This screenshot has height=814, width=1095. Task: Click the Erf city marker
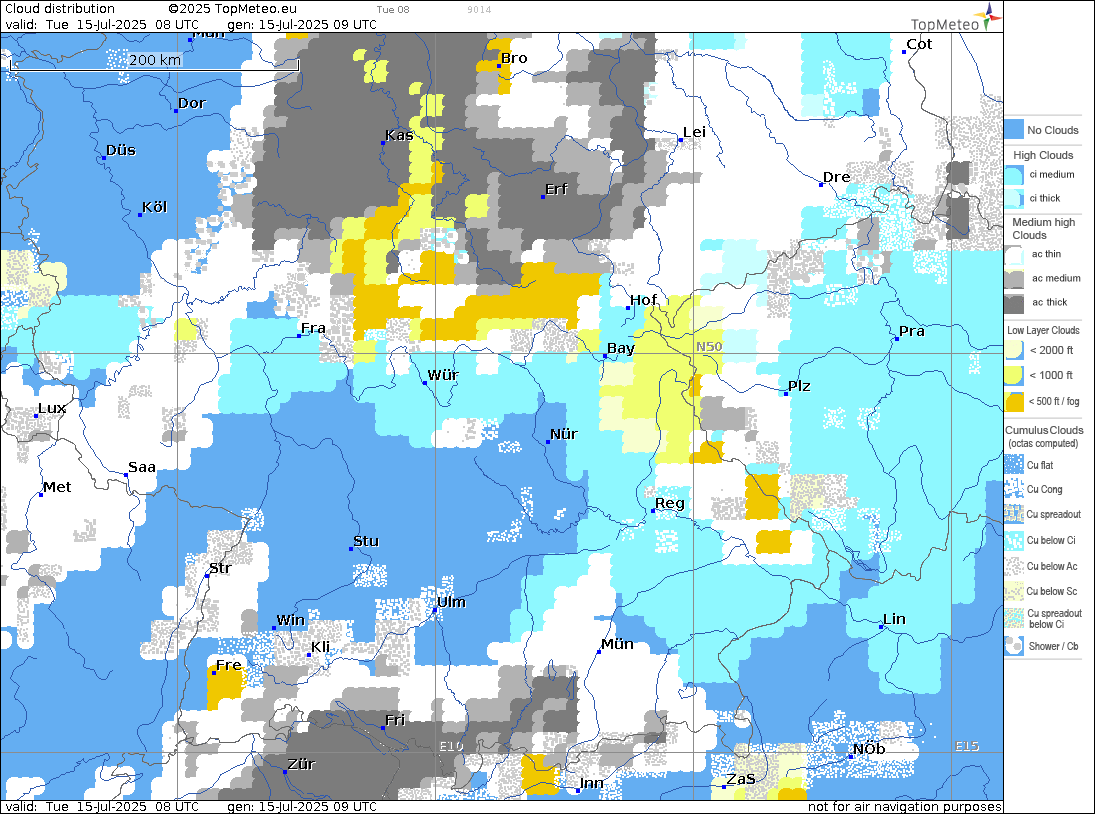point(543,197)
